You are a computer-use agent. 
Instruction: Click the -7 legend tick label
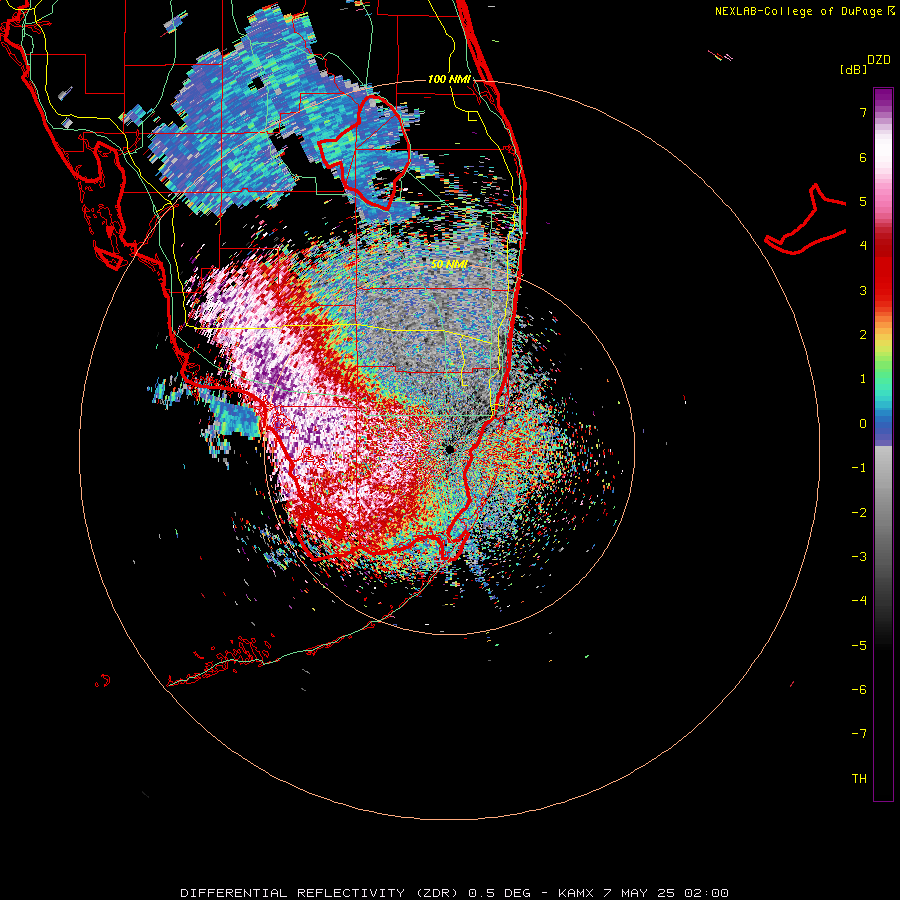click(x=859, y=734)
